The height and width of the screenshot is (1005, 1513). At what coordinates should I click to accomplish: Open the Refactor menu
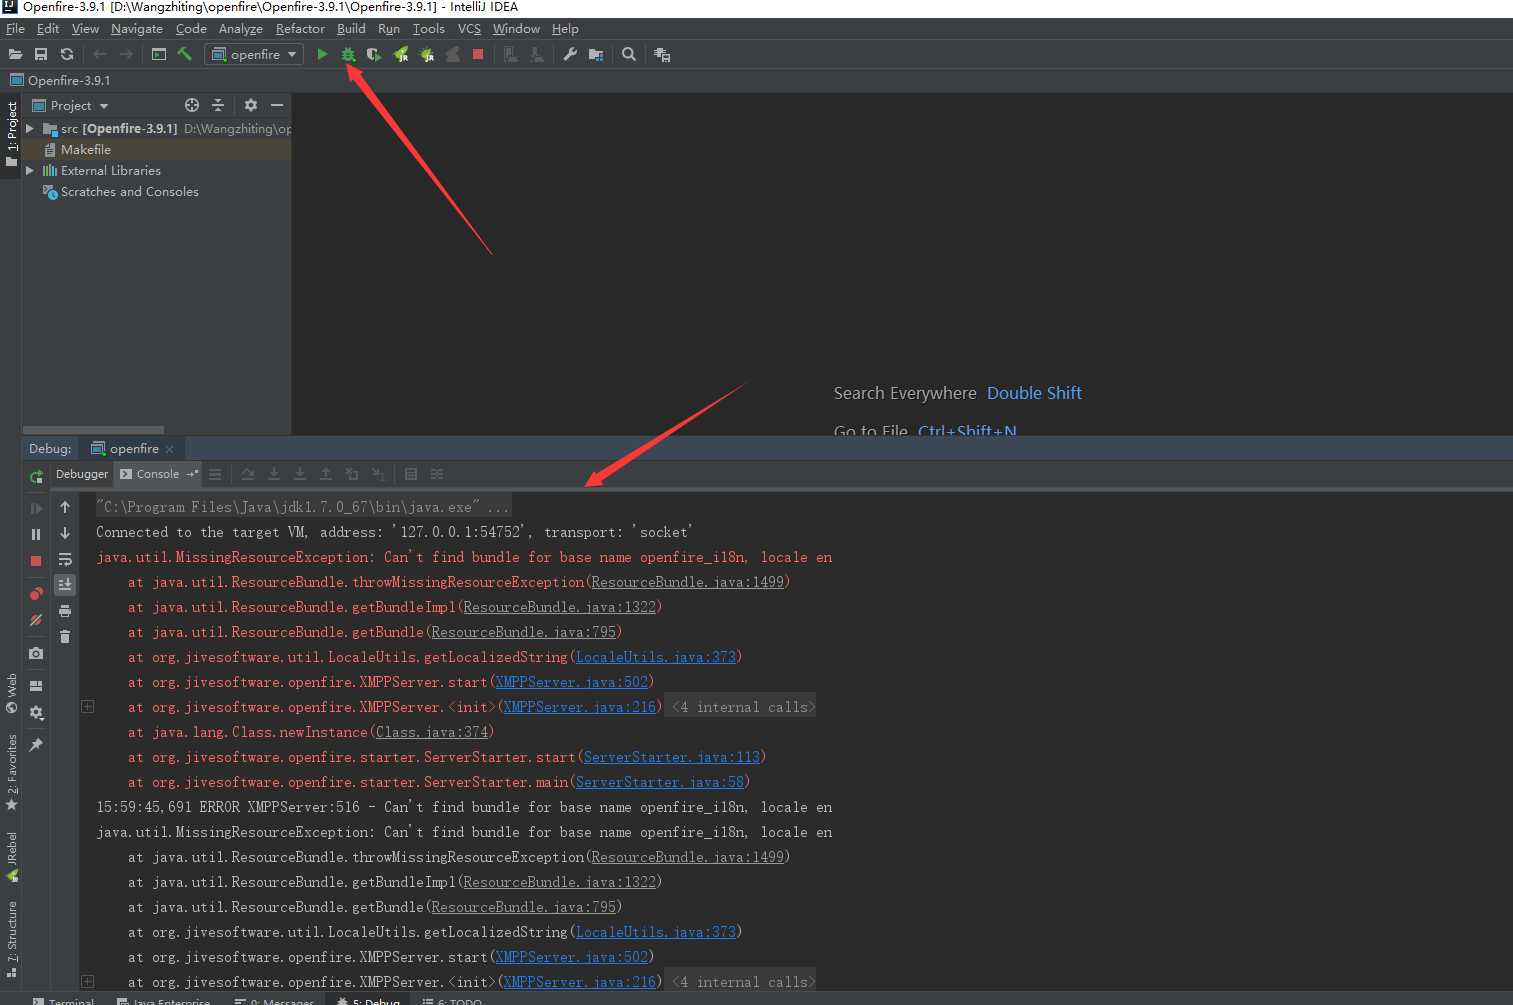pos(300,29)
